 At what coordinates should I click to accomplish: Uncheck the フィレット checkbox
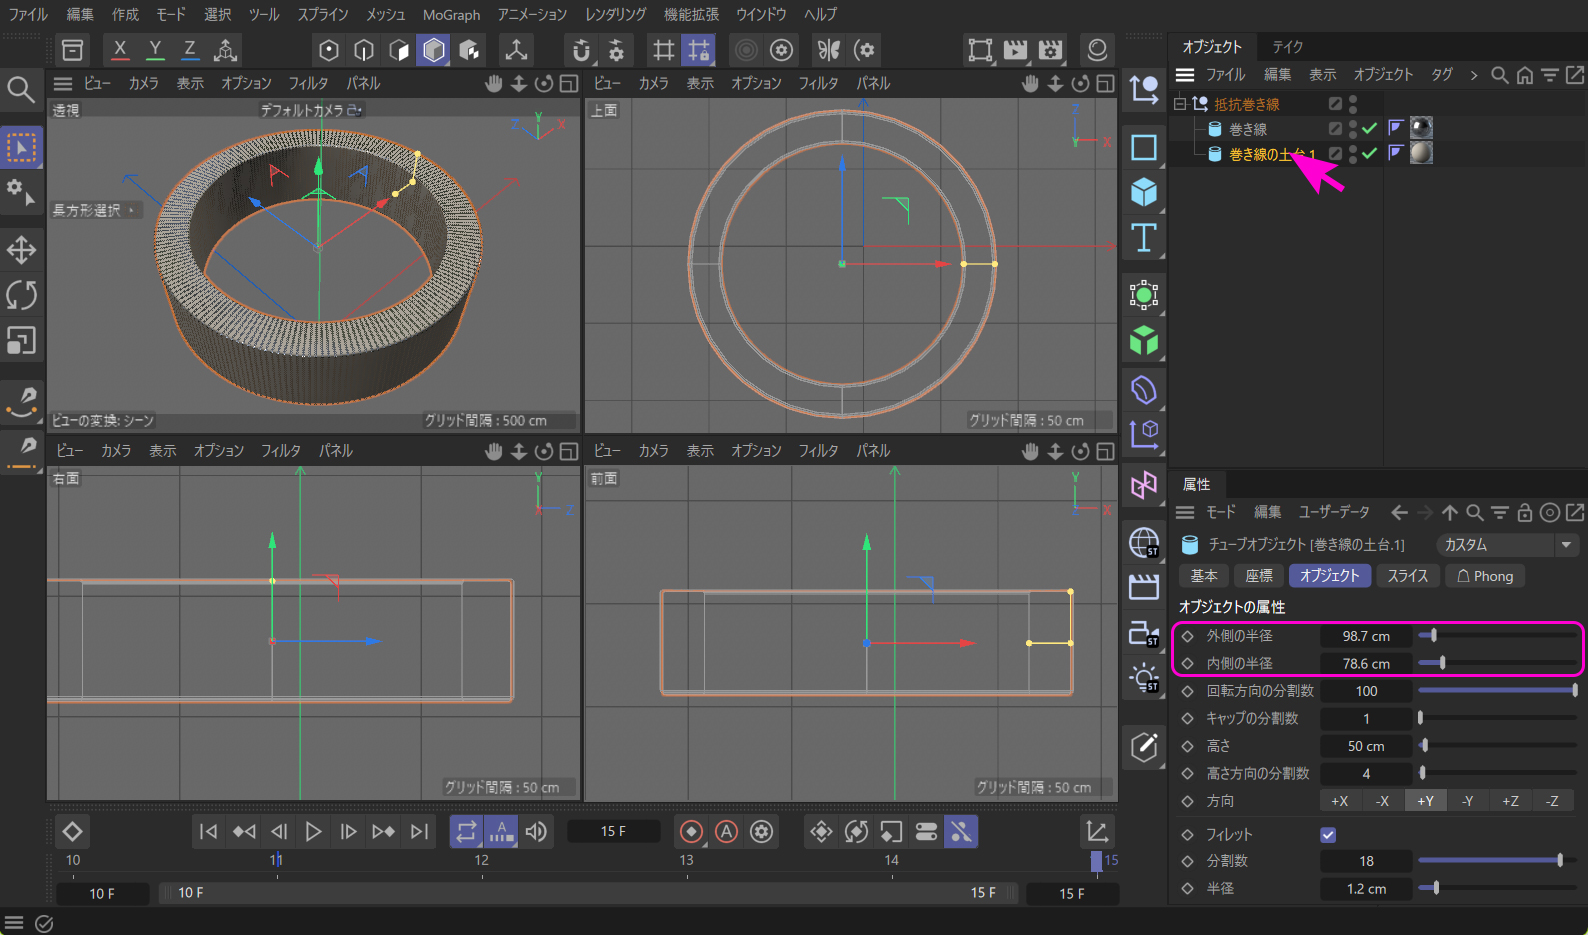[1328, 835]
